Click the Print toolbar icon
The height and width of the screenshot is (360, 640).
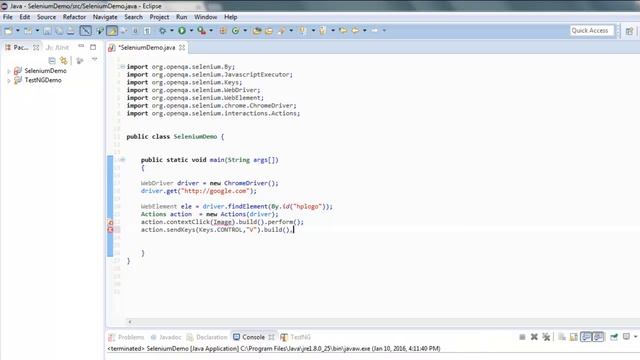tap(70, 31)
